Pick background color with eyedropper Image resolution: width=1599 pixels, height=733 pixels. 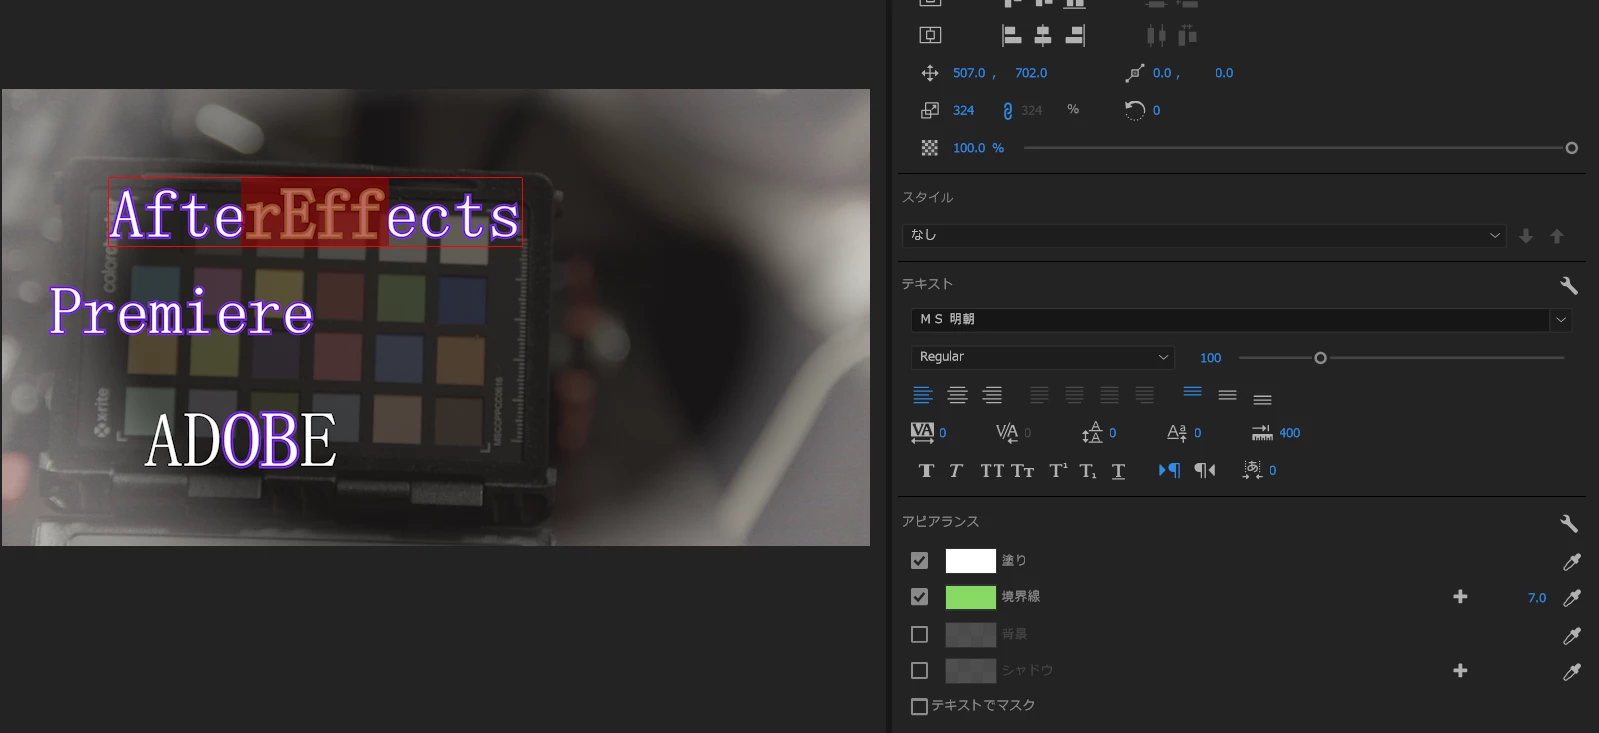click(1572, 636)
